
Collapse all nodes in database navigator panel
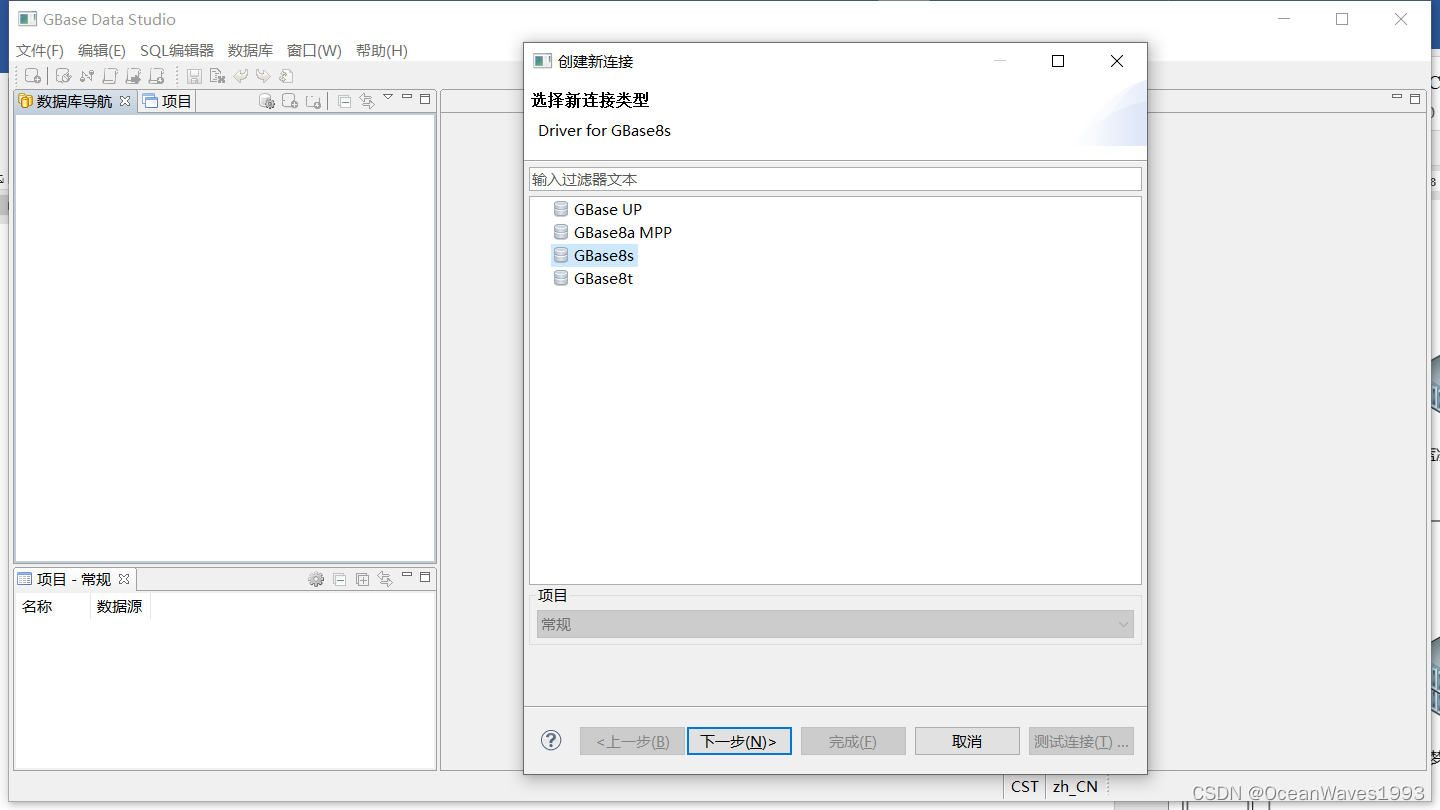(x=344, y=101)
